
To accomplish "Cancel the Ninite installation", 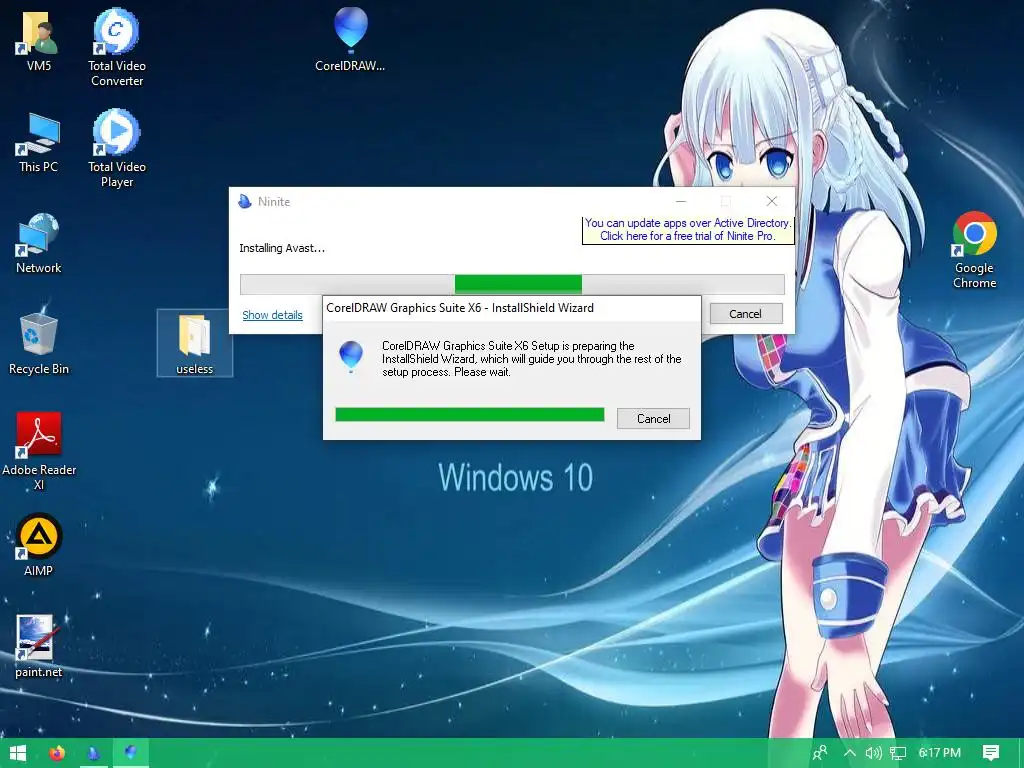I will point(745,314).
